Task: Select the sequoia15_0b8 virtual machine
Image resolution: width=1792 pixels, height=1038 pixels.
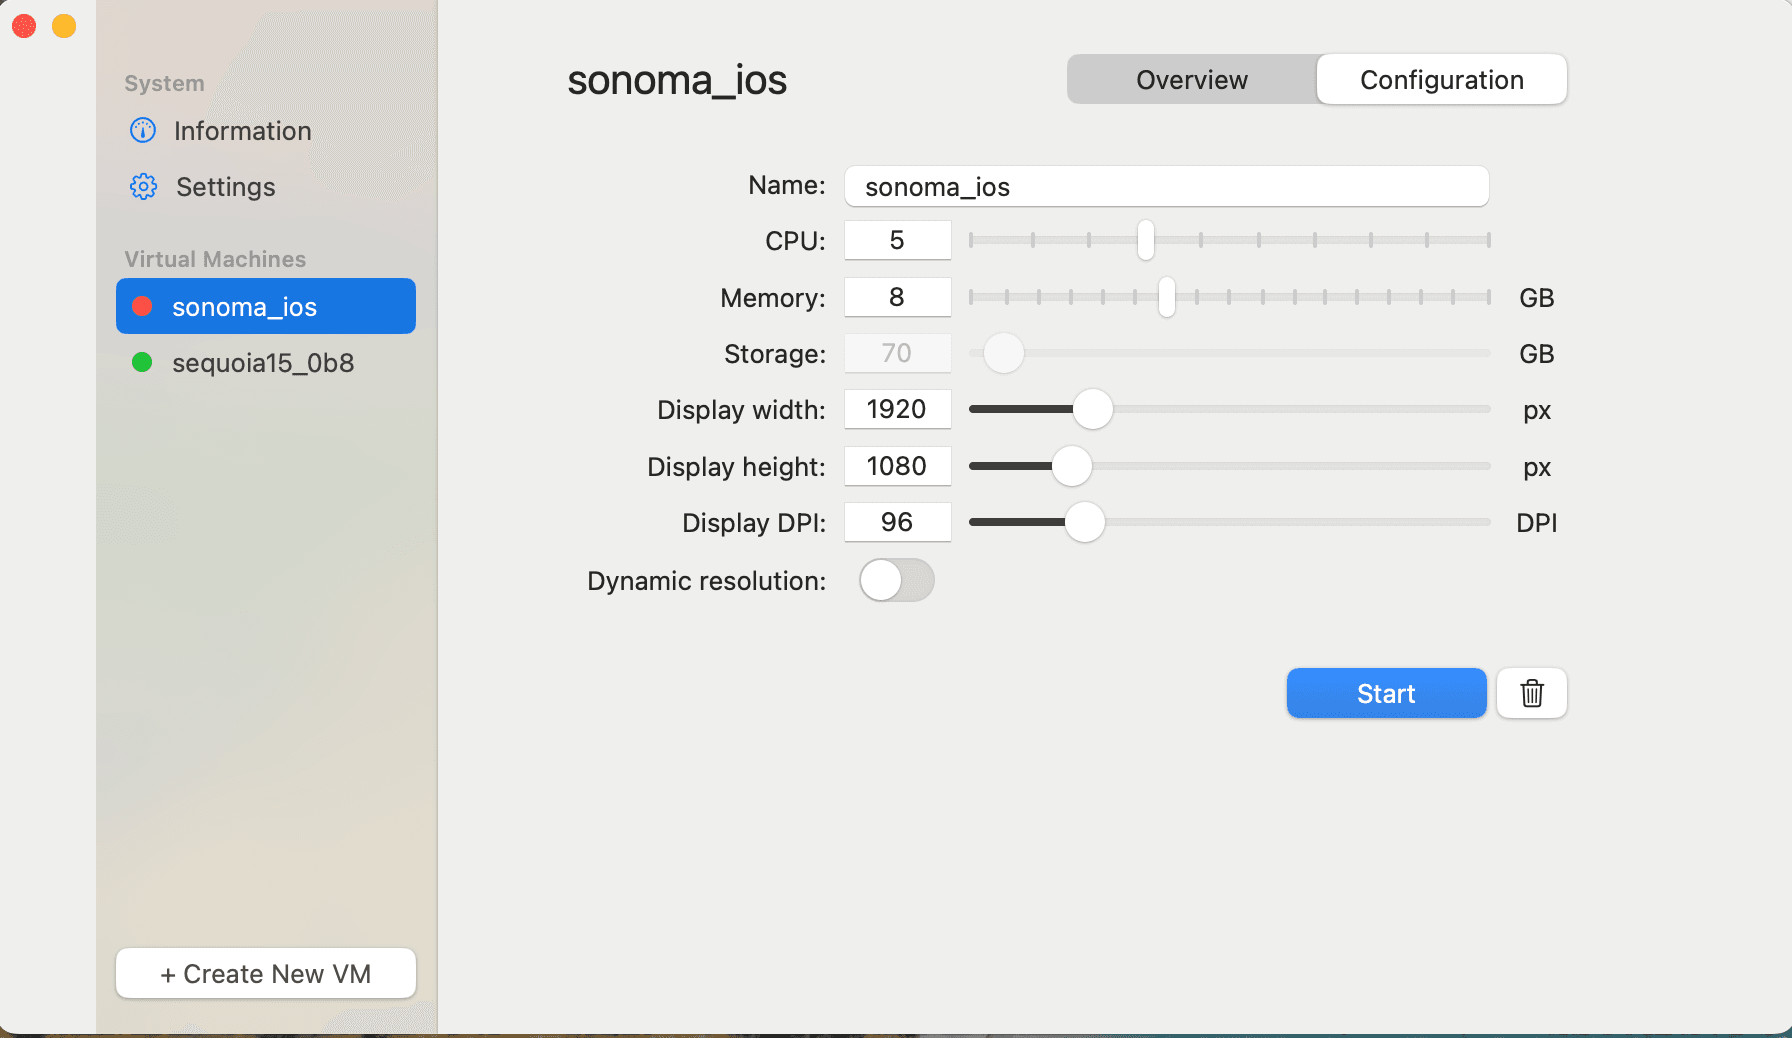Action: coord(263,363)
